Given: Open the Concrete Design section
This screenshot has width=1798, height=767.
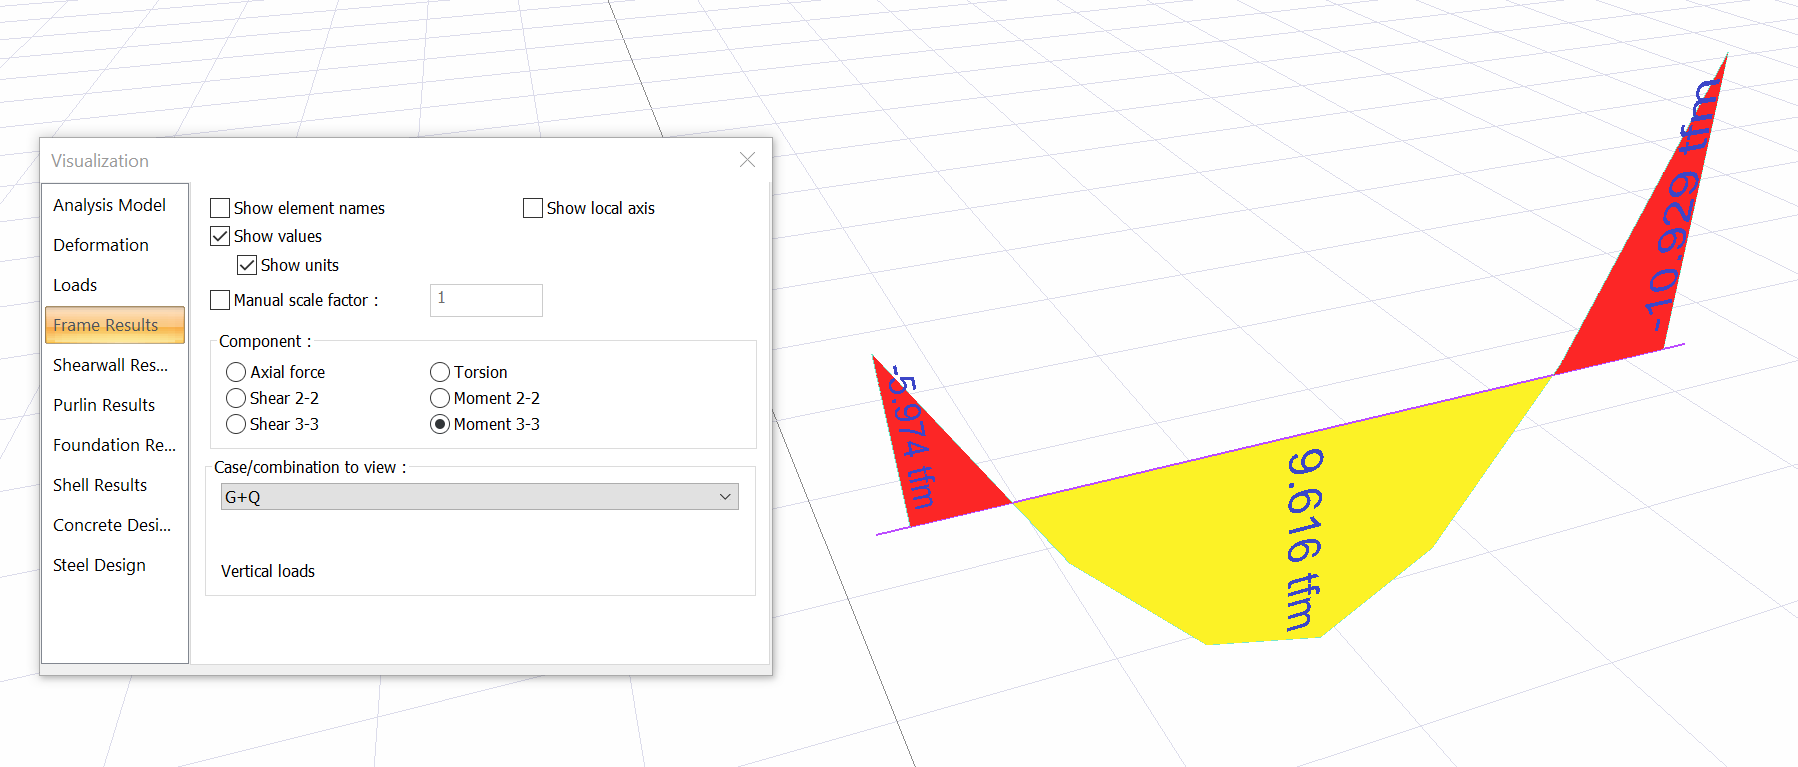Looking at the screenshot, I should tap(112, 525).
